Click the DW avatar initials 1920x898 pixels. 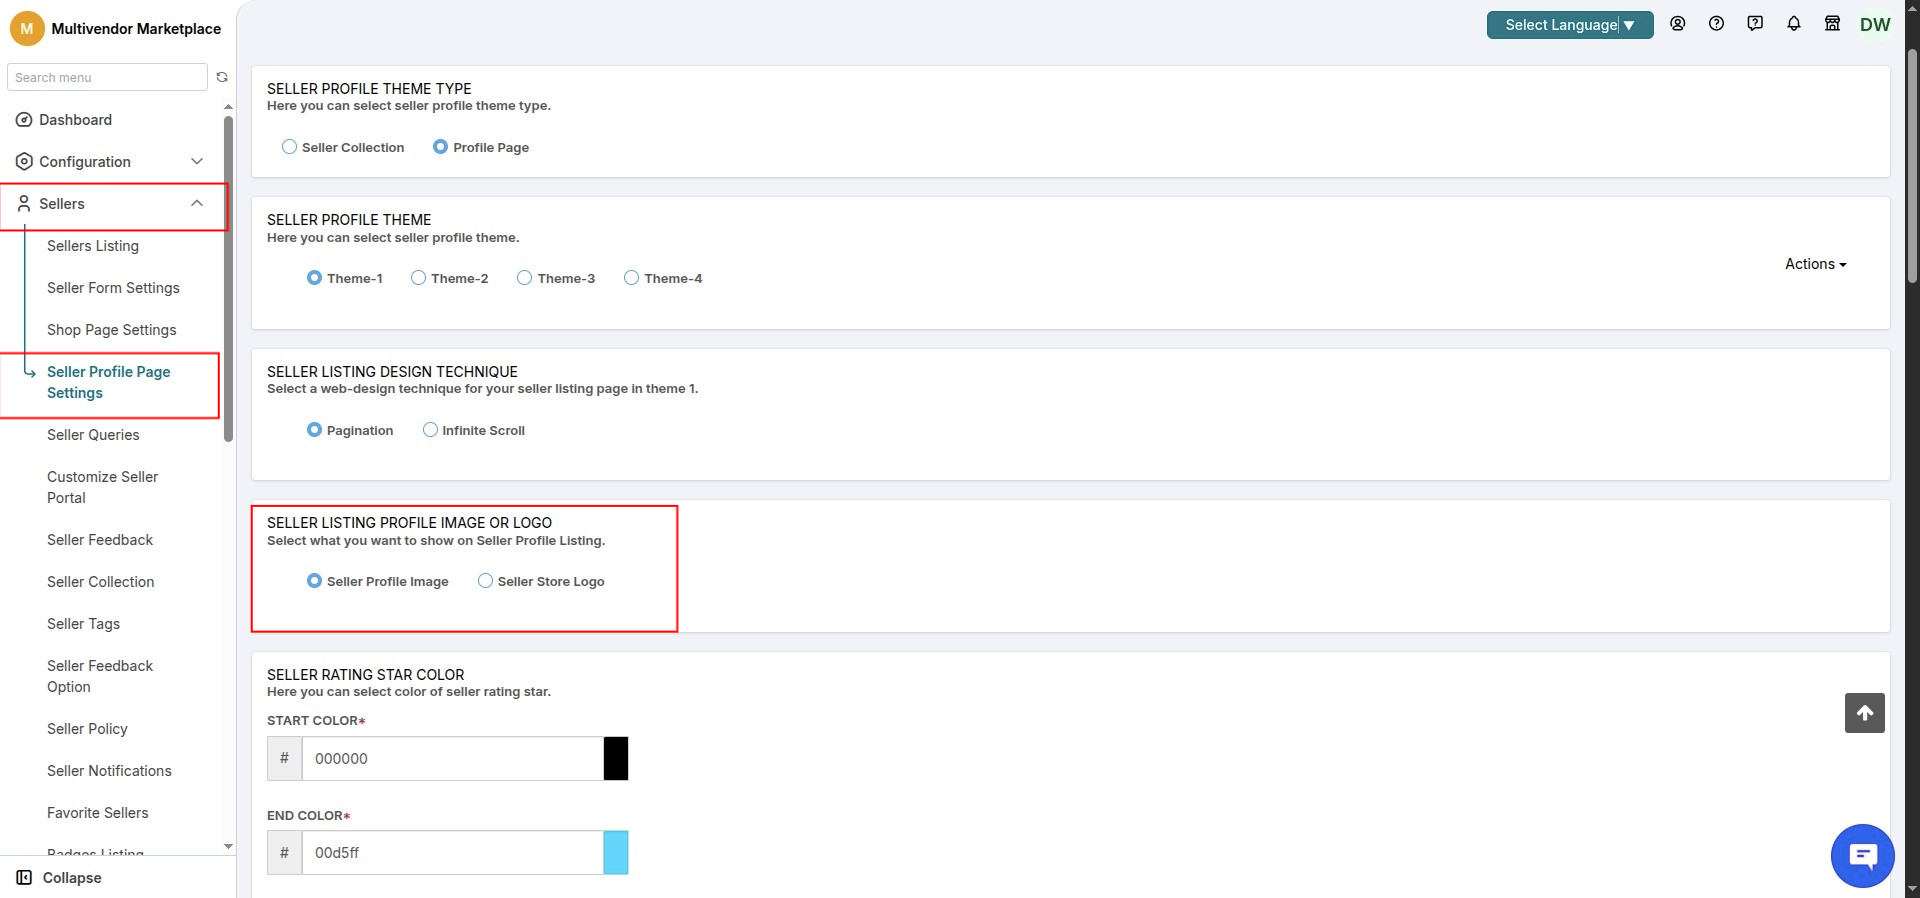click(x=1875, y=25)
